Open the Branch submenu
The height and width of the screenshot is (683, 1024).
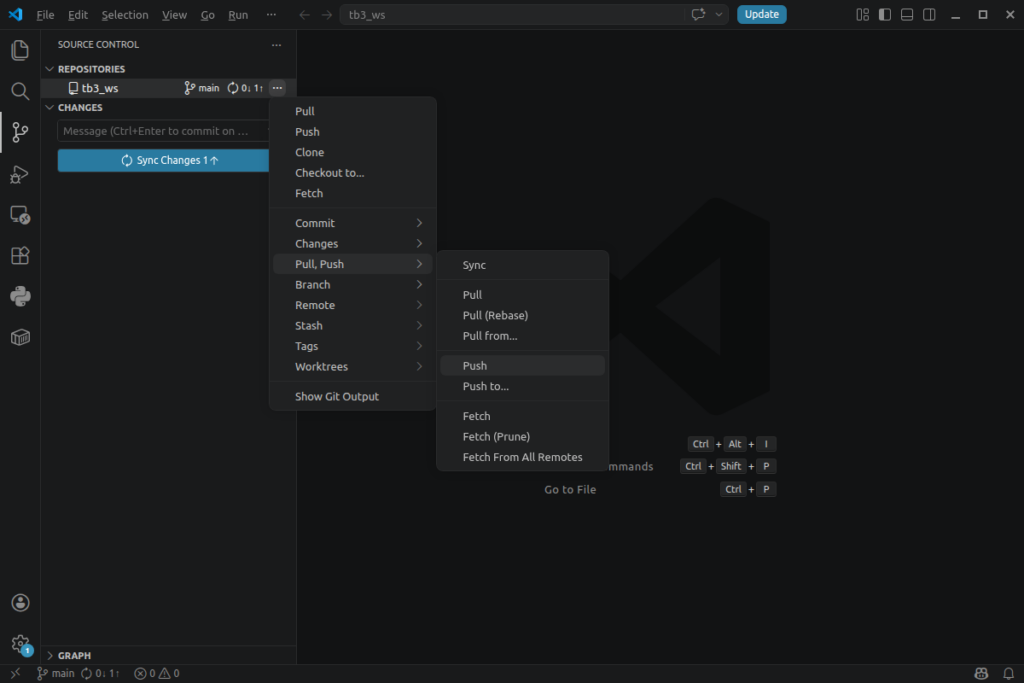coord(353,285)
